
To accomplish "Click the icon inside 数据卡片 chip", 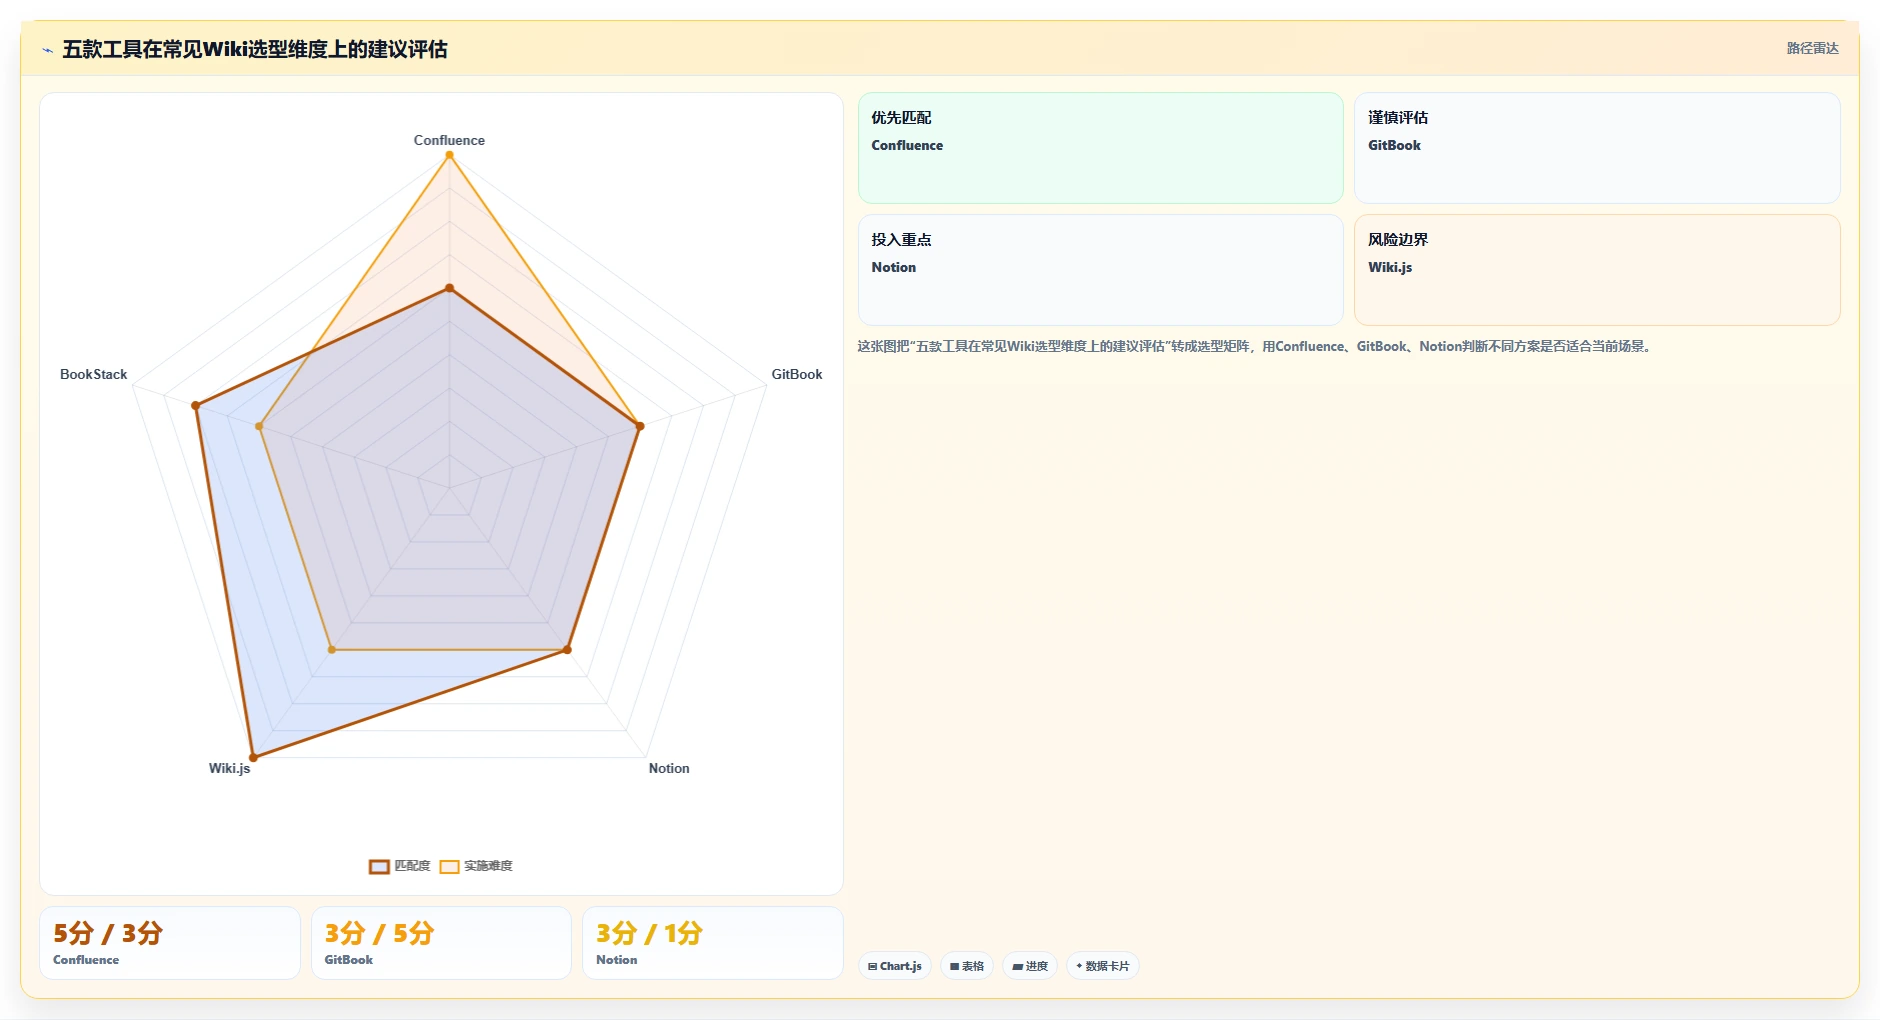I will click(1079, 966).
